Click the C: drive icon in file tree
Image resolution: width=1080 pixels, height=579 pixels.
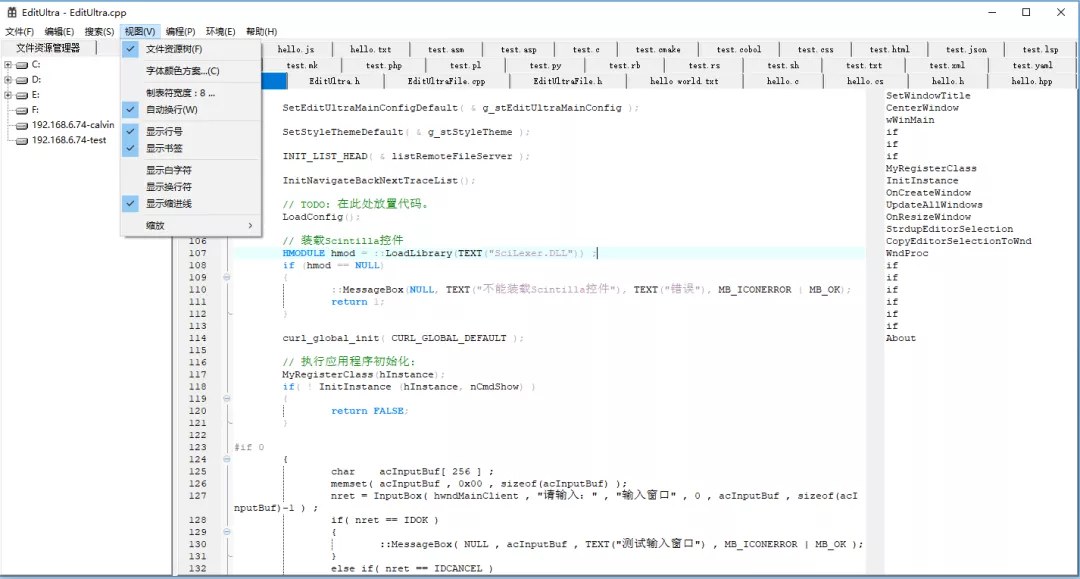click(22, 65)
